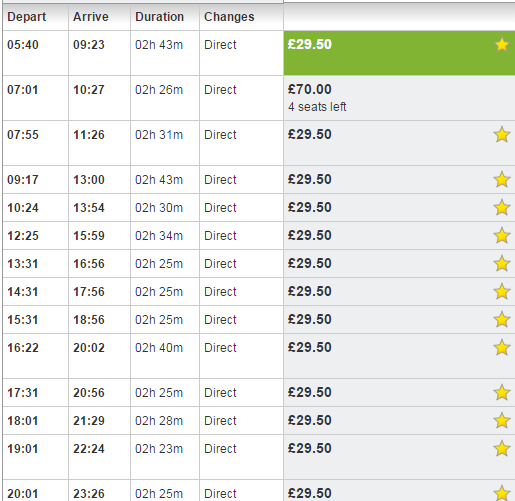Image resolution: width=515 pixels, height=501 pixels.
Task: Click the 02h 28m duration
Action: [x=159, y=420]
